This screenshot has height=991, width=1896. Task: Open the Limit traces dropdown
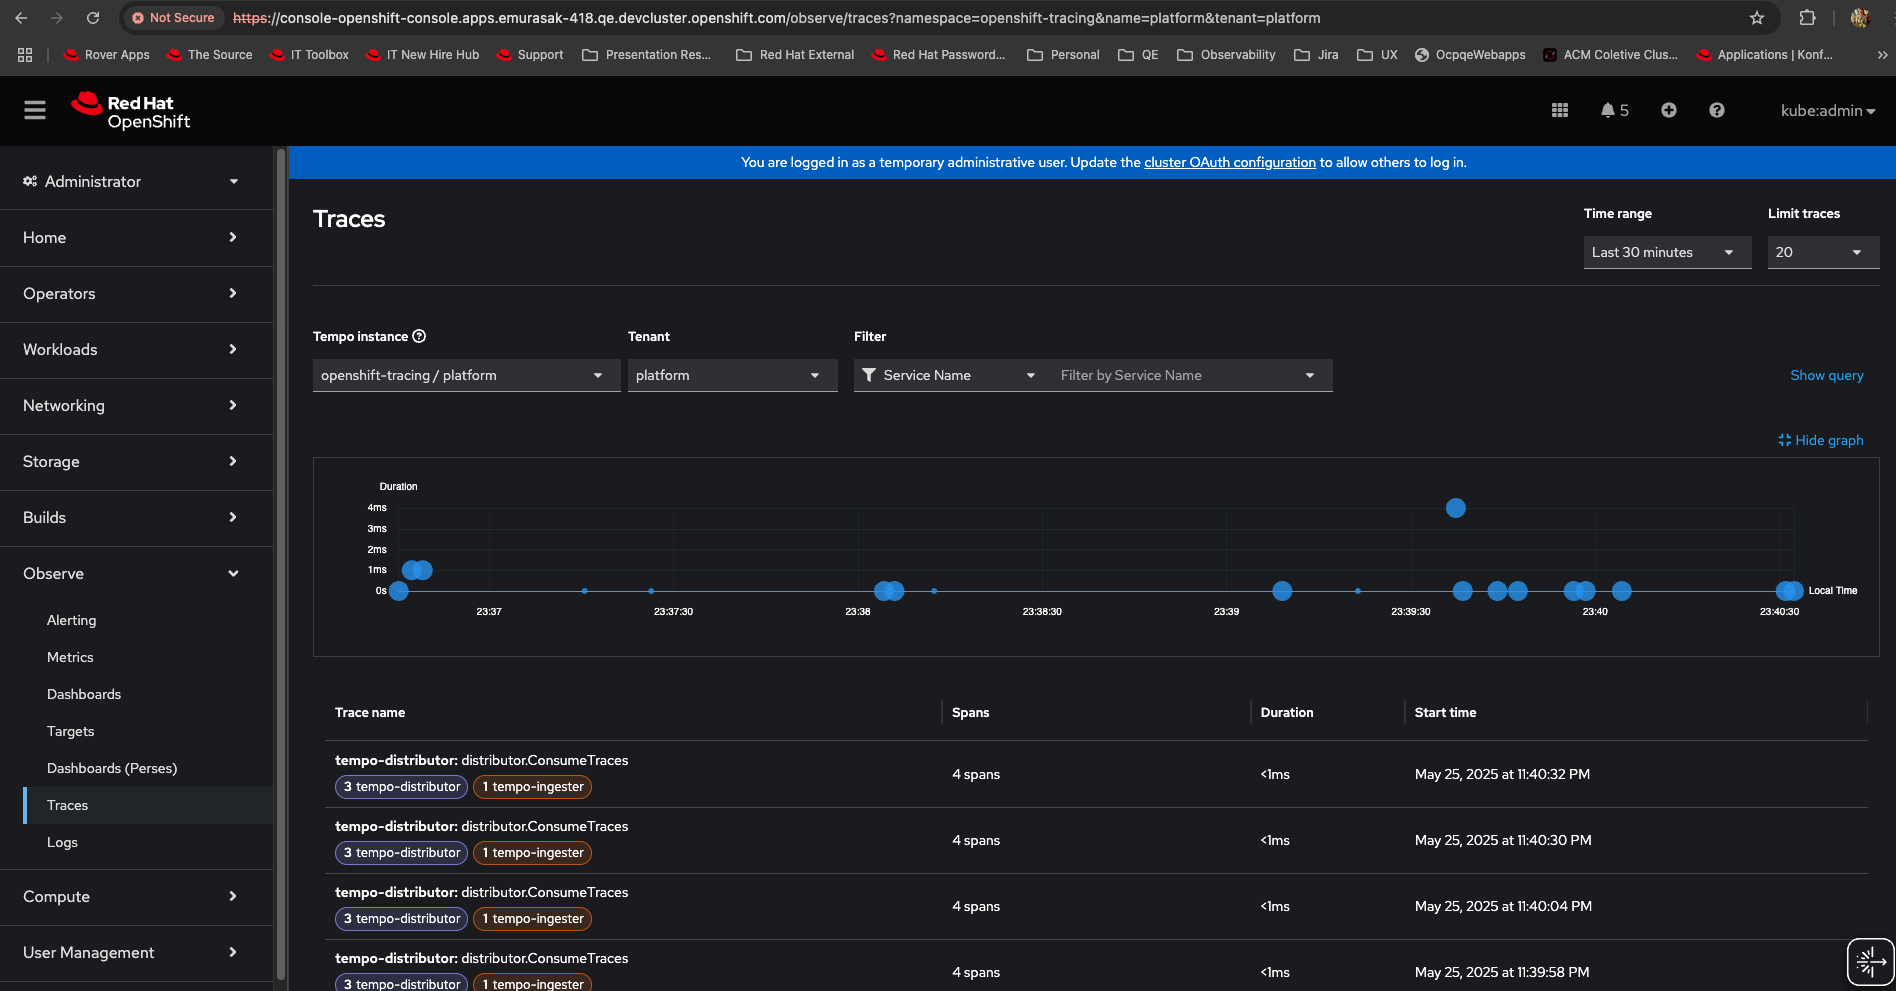point(1822,252)
